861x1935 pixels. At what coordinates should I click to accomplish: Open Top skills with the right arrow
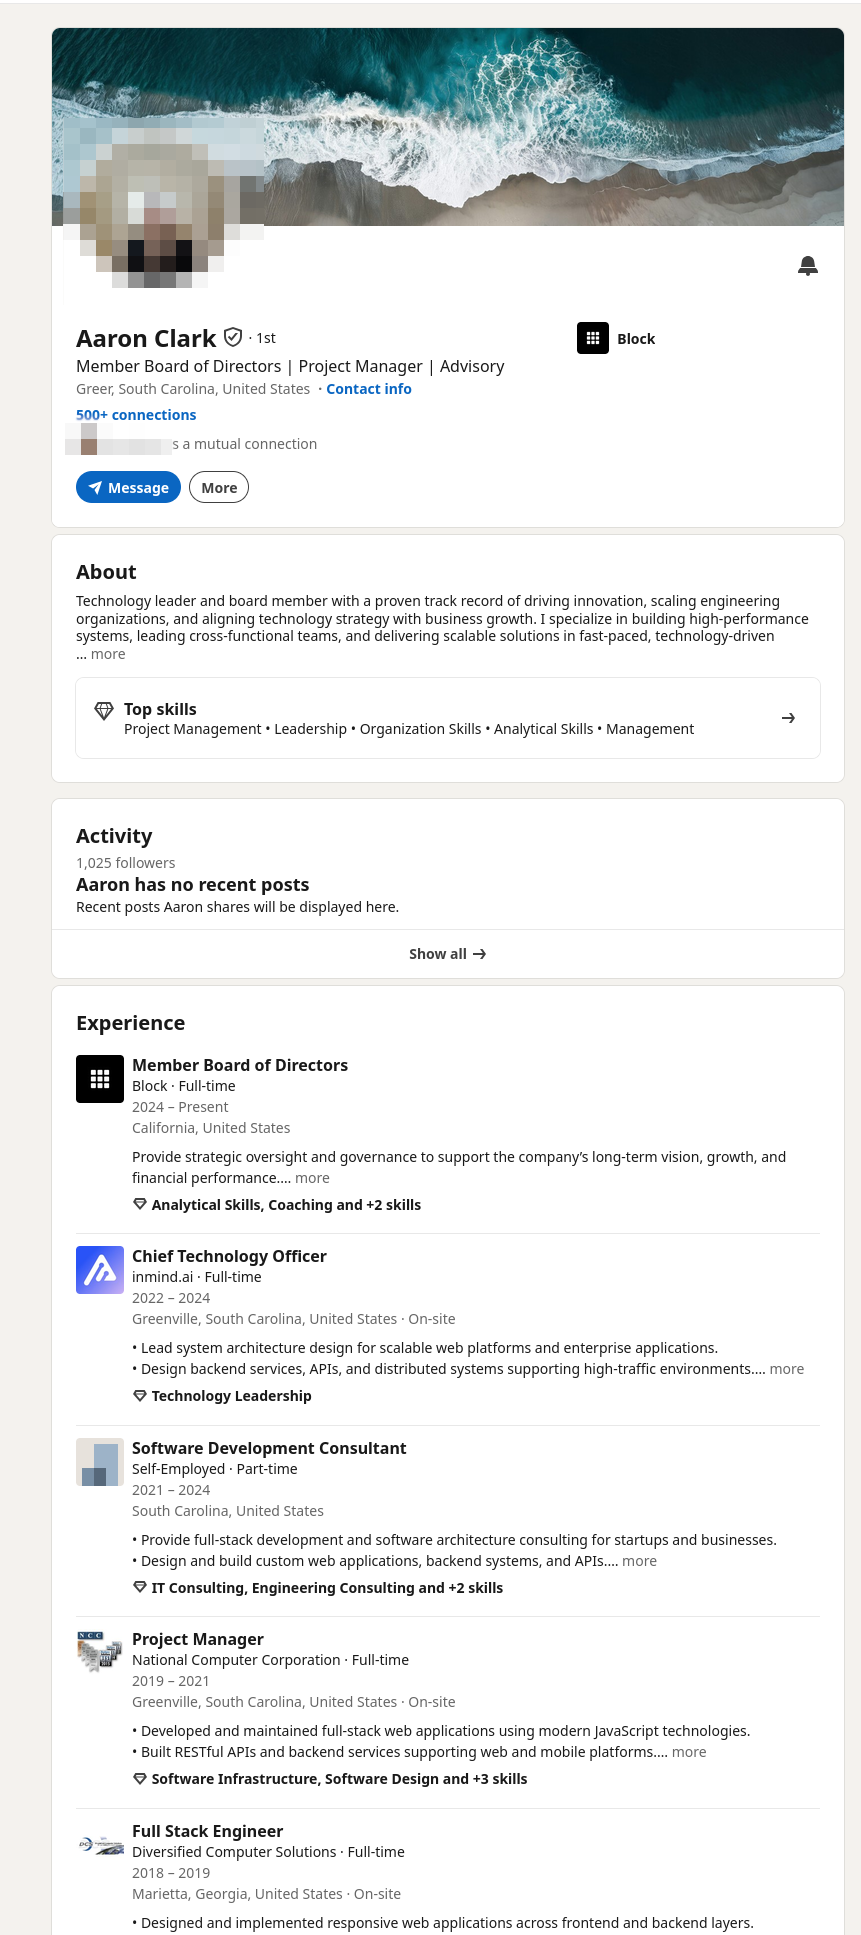point(788,718)
